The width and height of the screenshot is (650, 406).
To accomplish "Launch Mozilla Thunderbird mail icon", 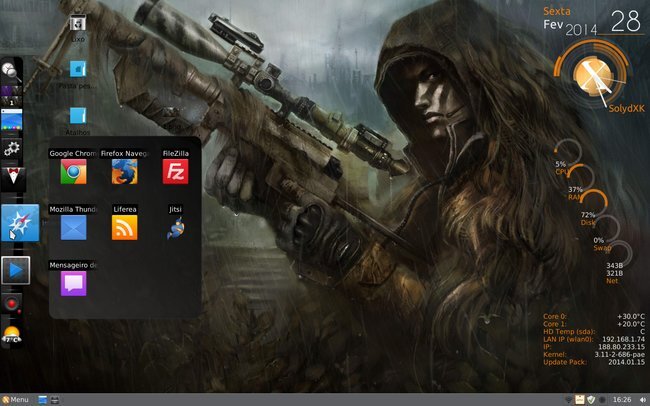I will [x=73, y=227].
